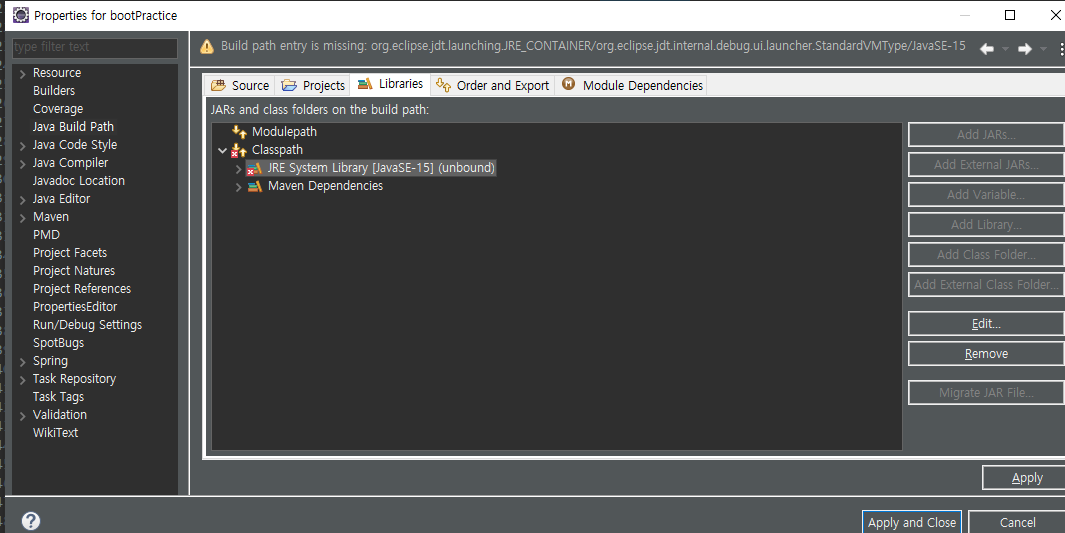The width and height of the screenshot is (1065, 533).
Task: Open the WikiText page
Action: pos(55,433)
